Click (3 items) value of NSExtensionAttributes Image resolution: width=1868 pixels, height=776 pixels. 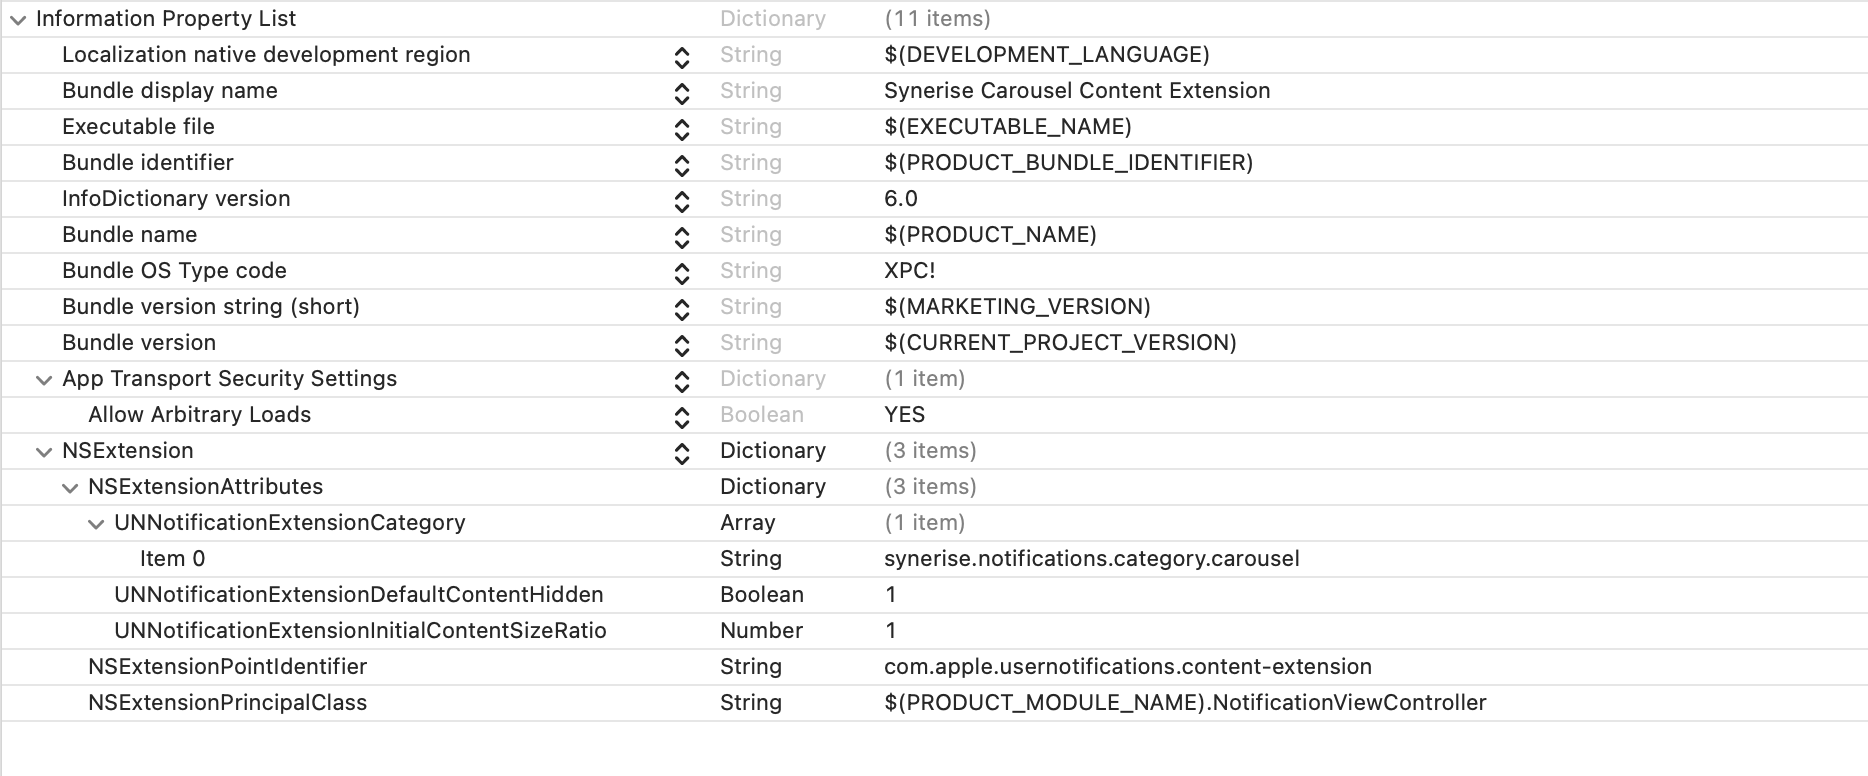coord(931,487)
